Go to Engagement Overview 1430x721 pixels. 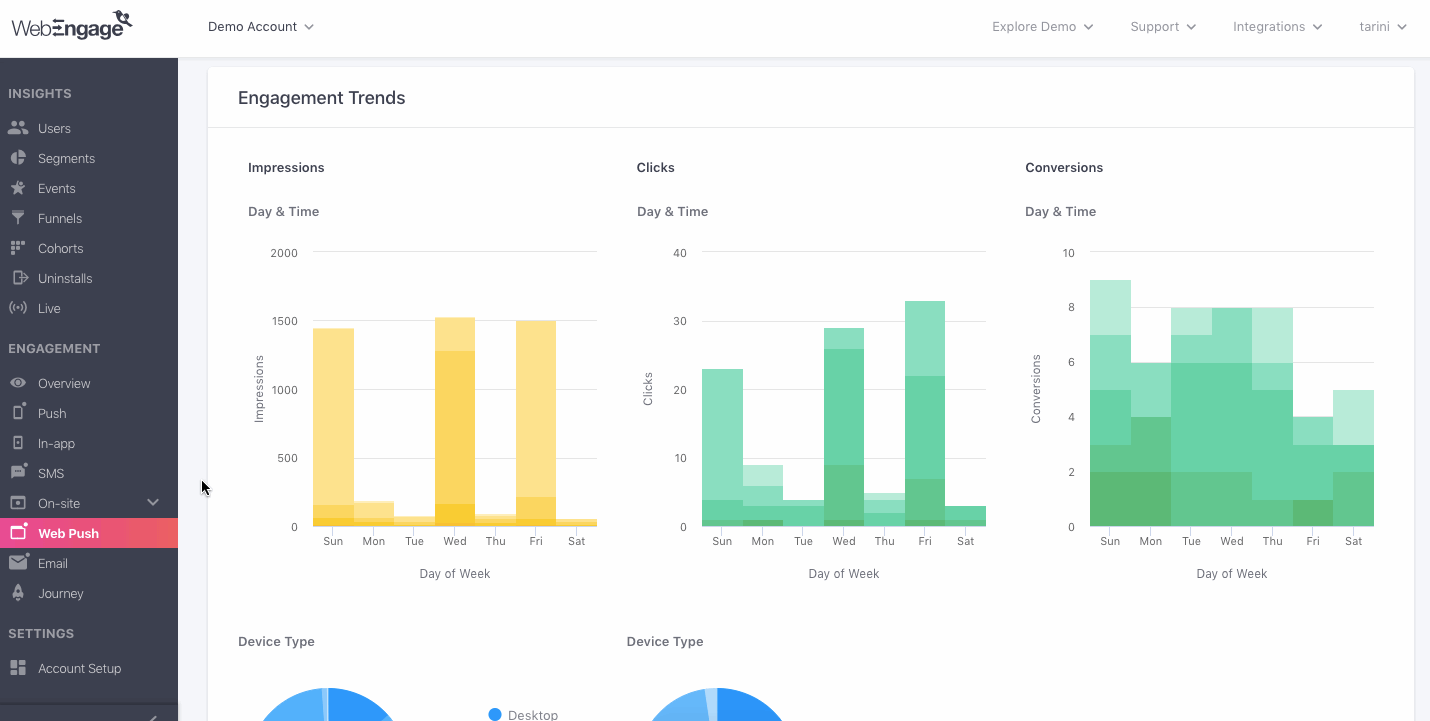click(x=64, y=383)
